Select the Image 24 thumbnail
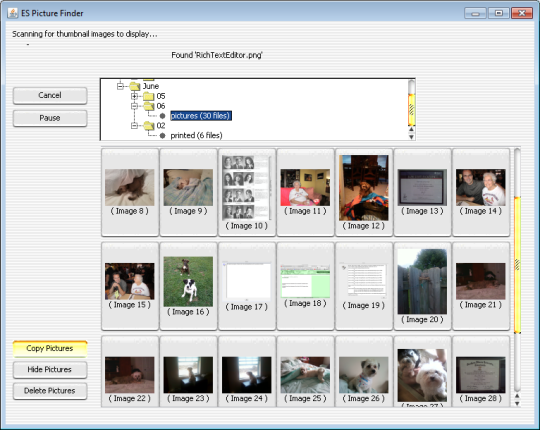 pyautogui.click(x=247, y=372)
